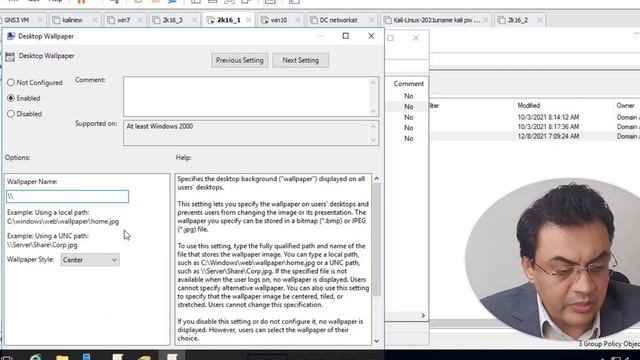Click the Help text scroll up arrow
The width and height of the screenshot is (640, 360).
(x=376, y=178)
